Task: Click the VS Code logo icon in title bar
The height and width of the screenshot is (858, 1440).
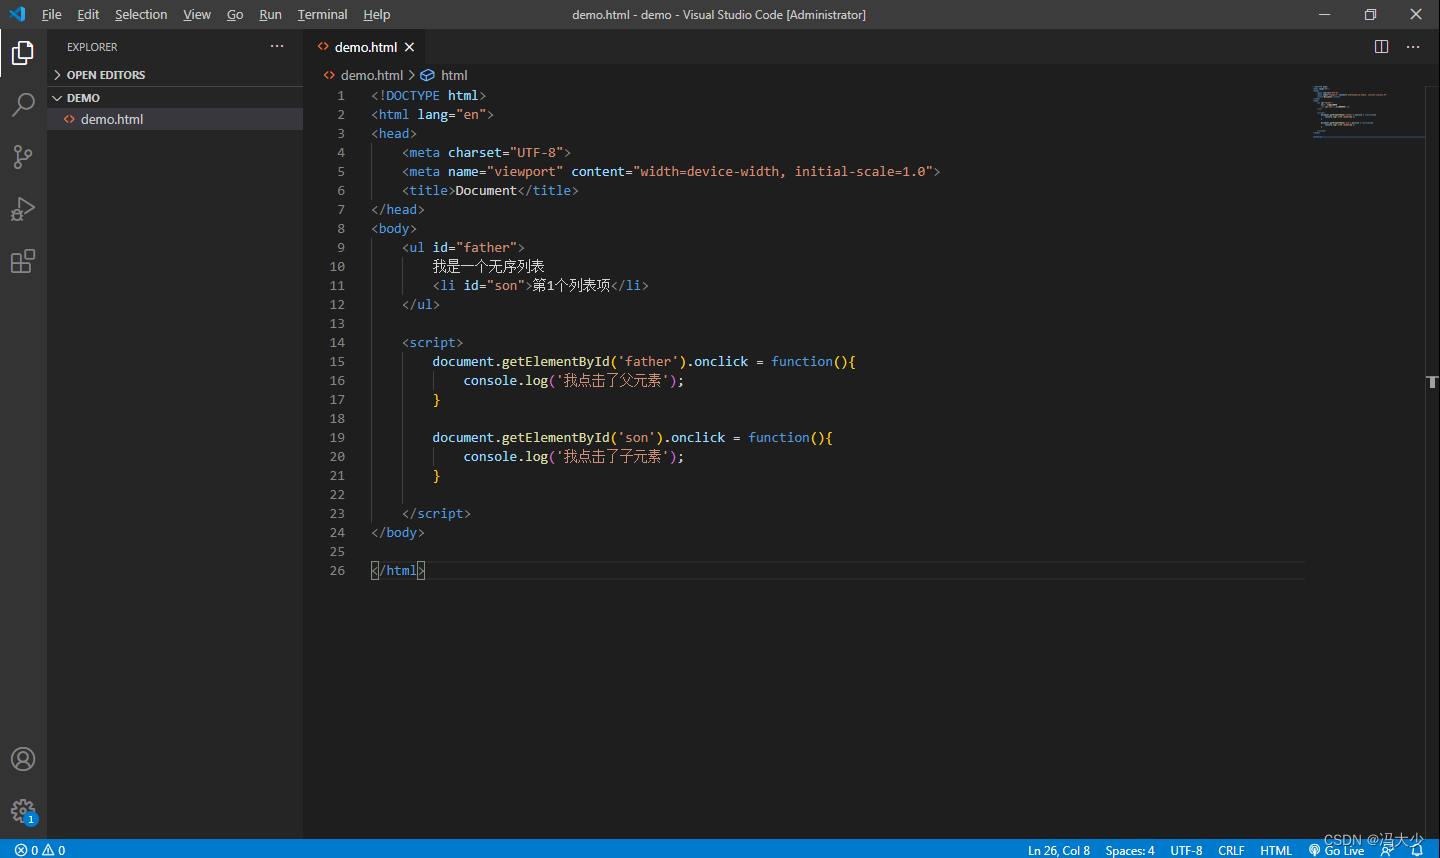Action: coord(17,14)
